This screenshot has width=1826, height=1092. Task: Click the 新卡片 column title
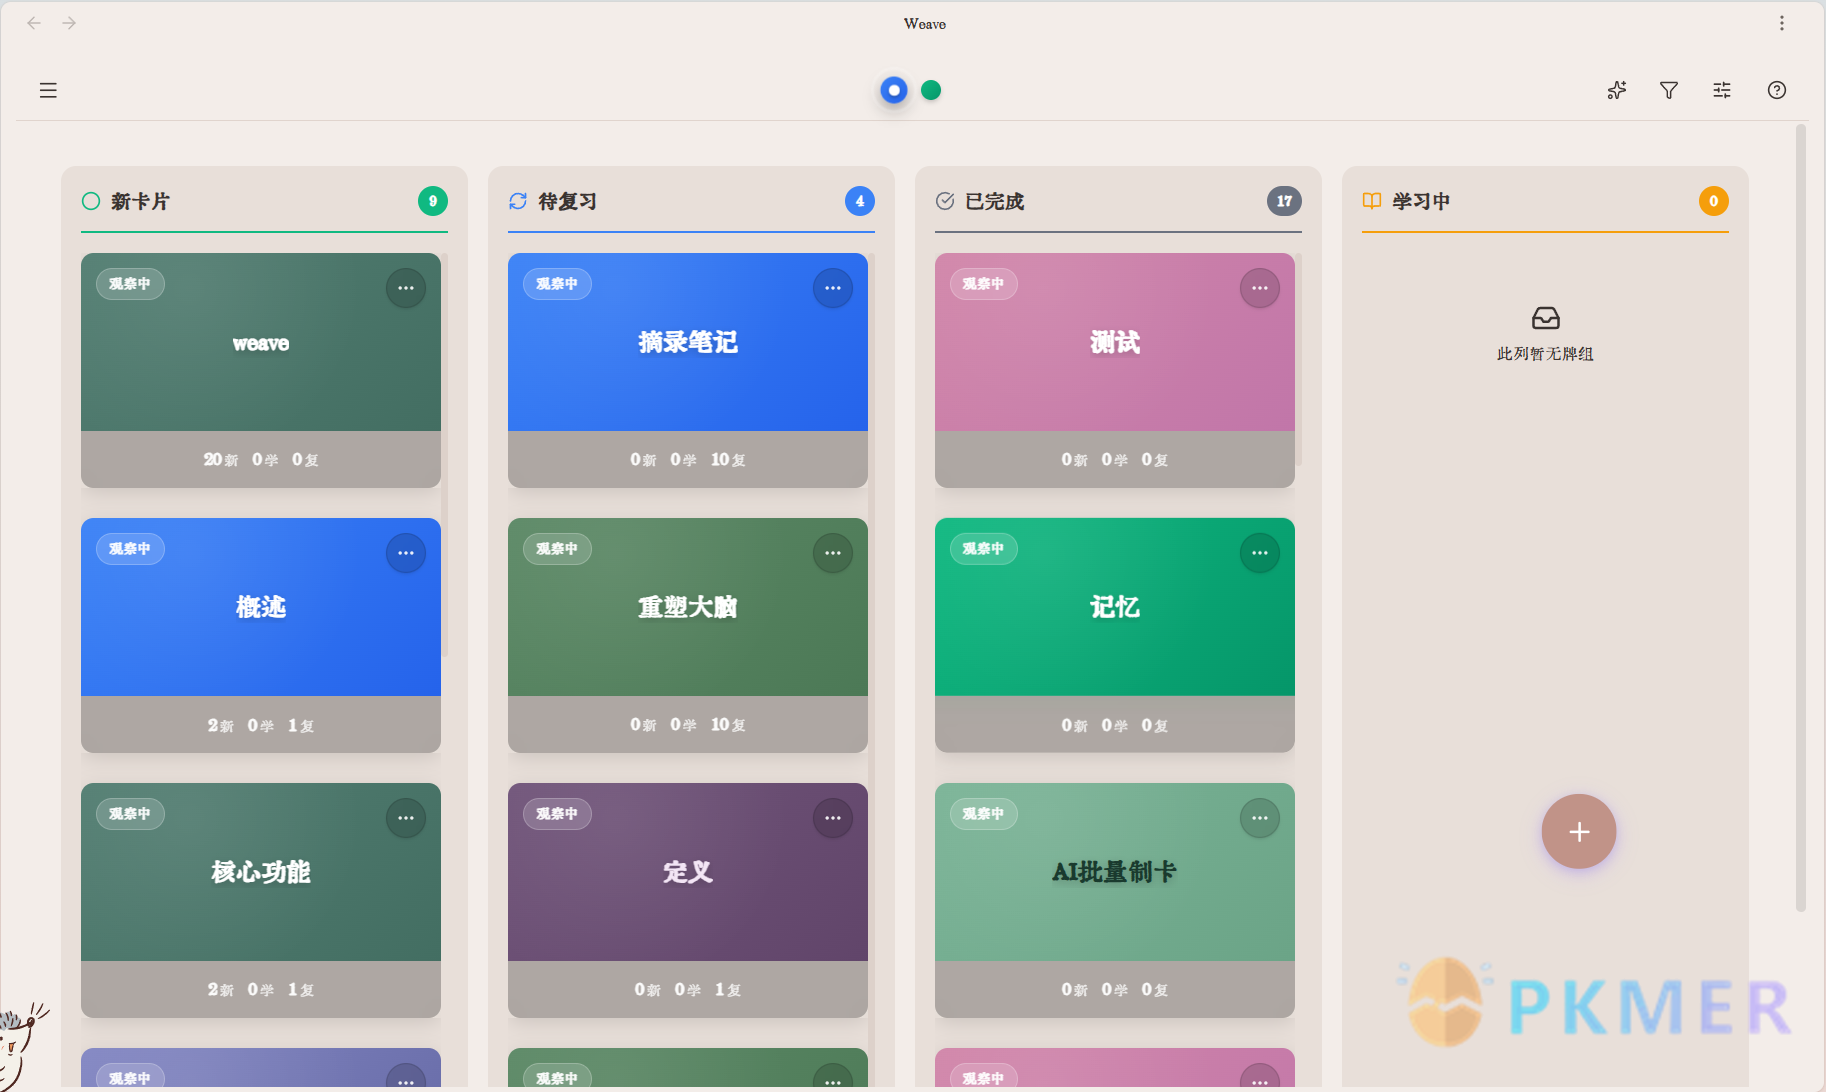click(140, 201)
